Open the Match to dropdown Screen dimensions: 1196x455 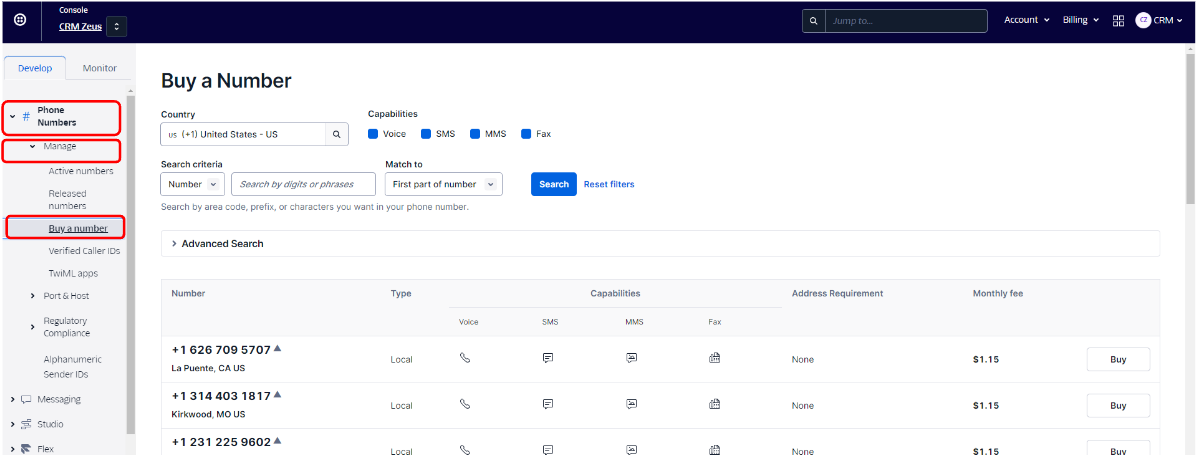(x=443, y=184)
